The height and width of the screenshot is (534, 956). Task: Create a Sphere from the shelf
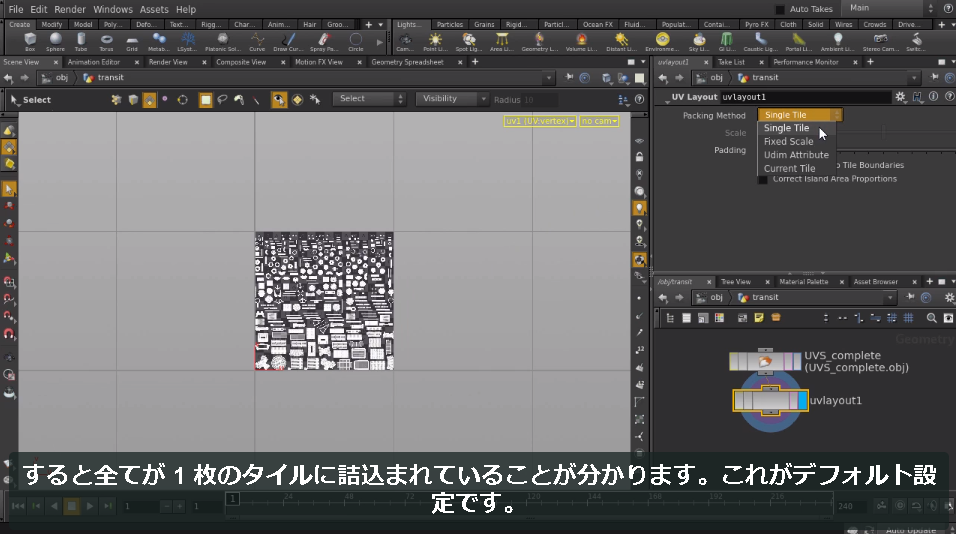pos(55,41)
